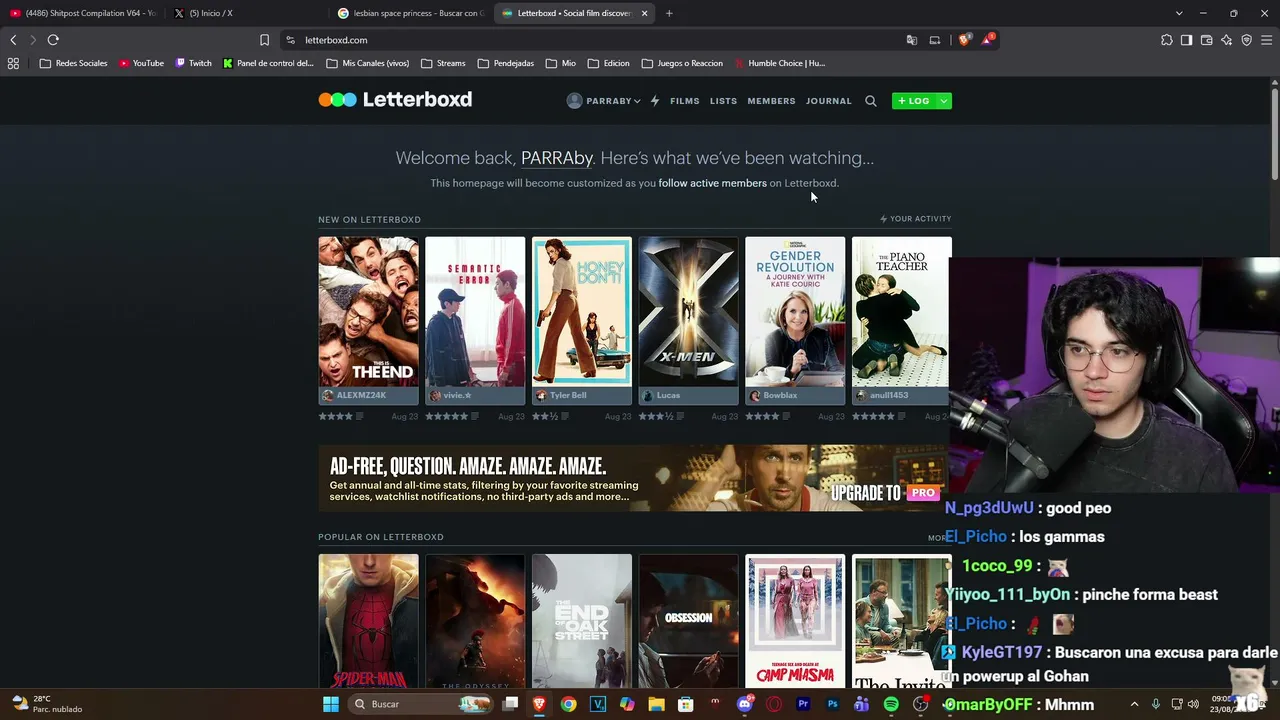Screen dimensions: 1280x720
Task: Open Leo AI assistant icon
Action: point(1226,40)
